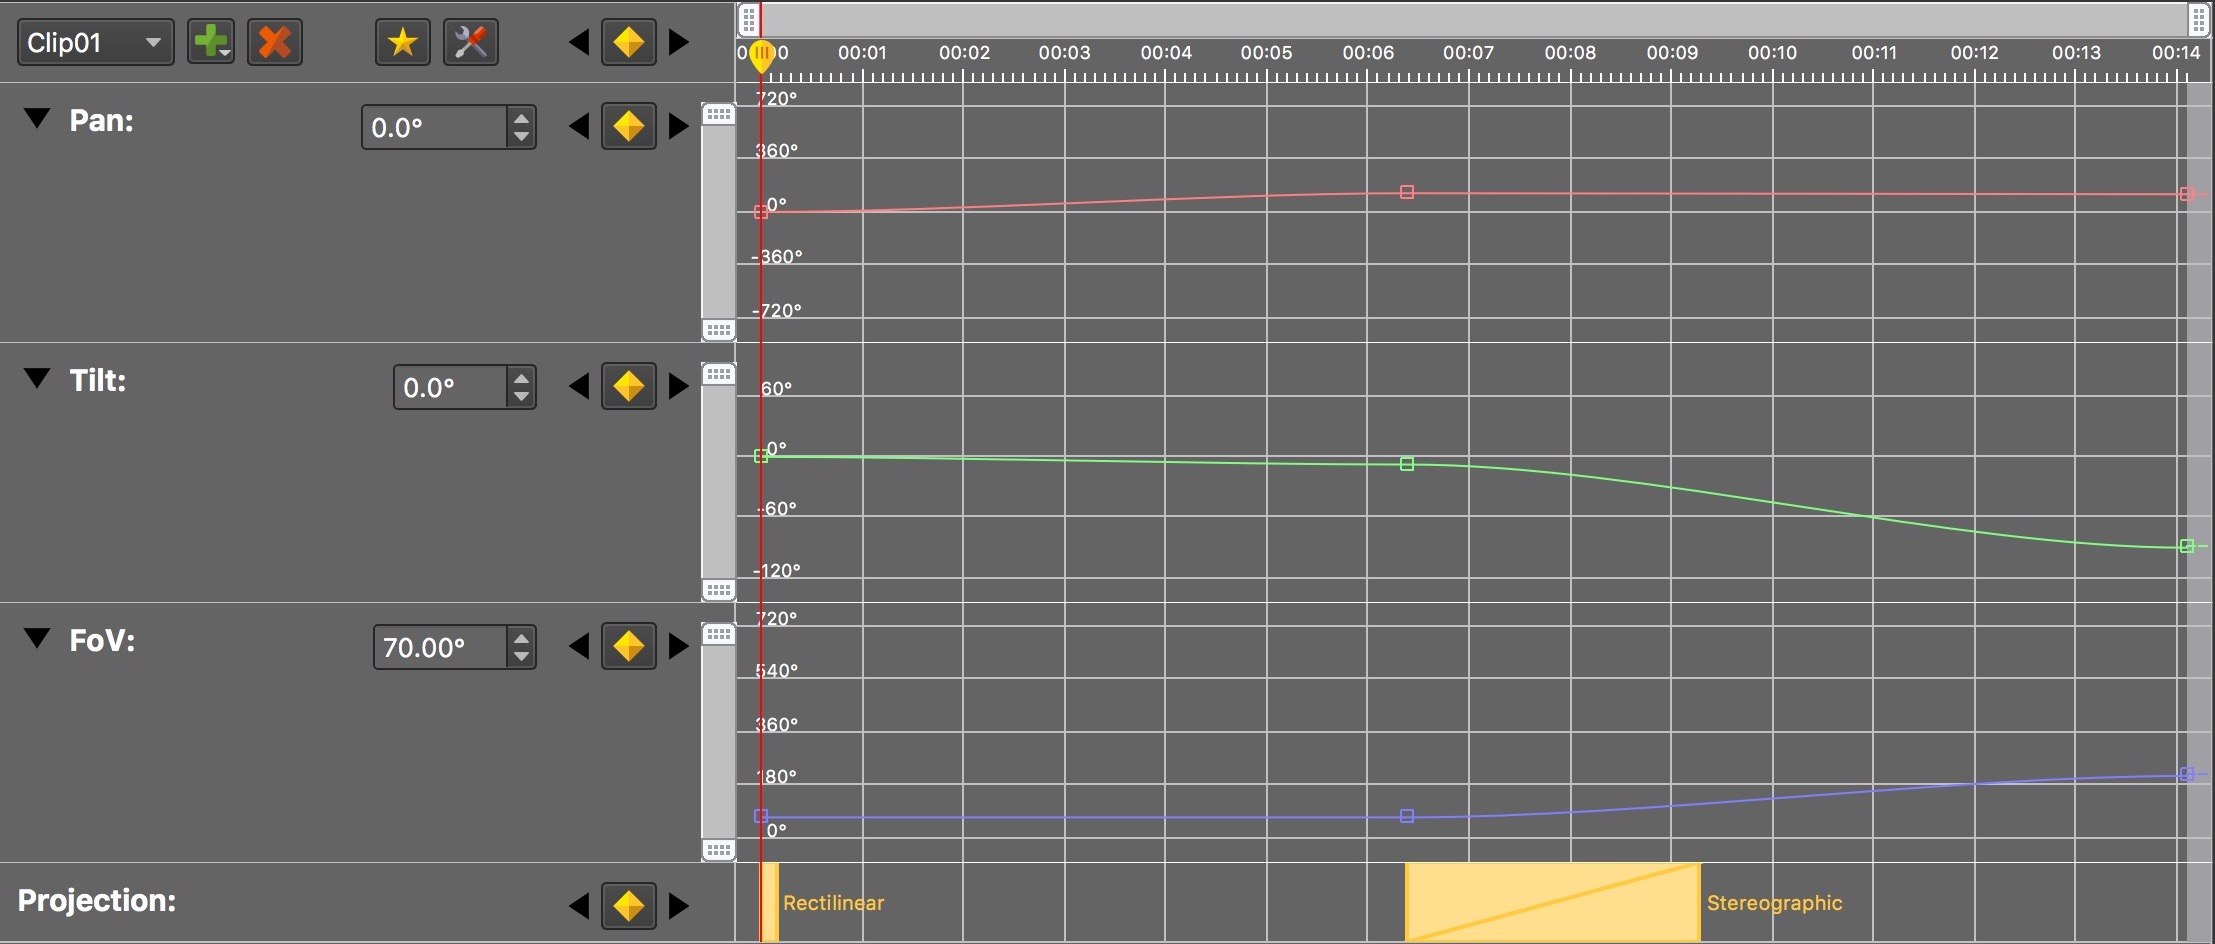Screen dimensions: 2215x944
Task: Collapse the Tilt track triangle
Action: click(x=37, y=379)
